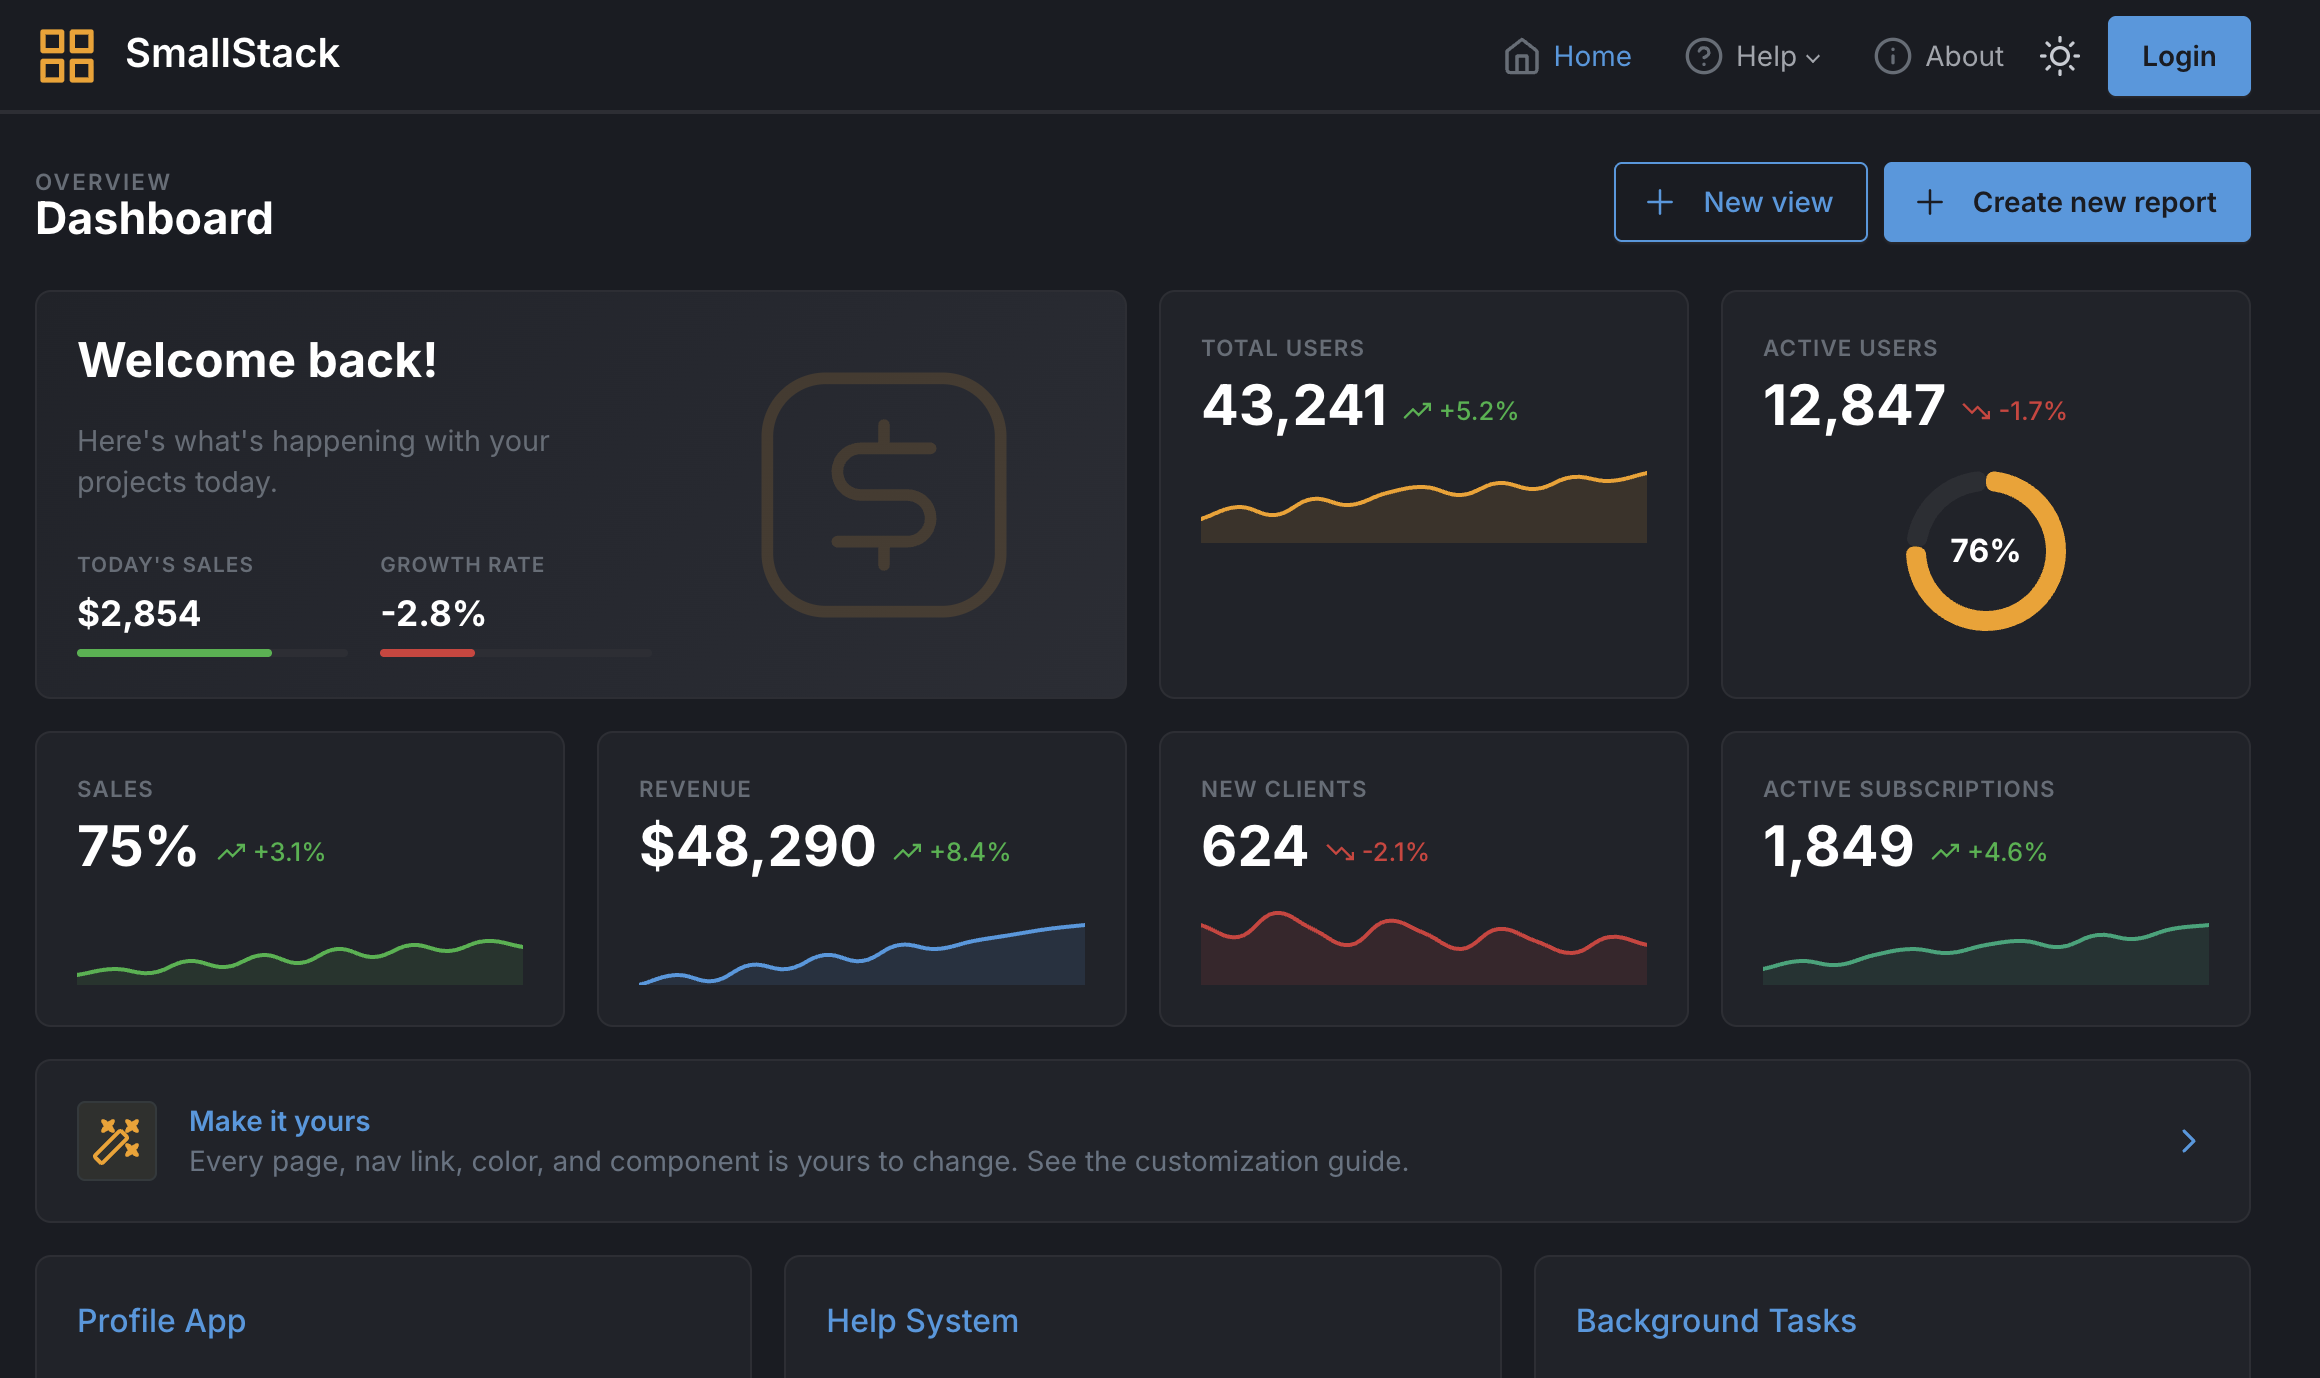Viewport: 2320px width, 1378px height.
Task: Click the question mark Help icon
Action: click(1703, 57)
